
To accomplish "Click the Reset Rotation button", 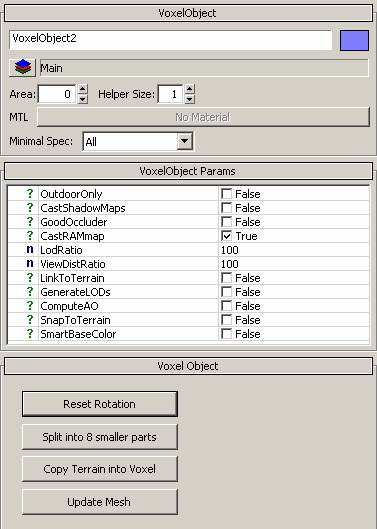I will coord(100,404).
